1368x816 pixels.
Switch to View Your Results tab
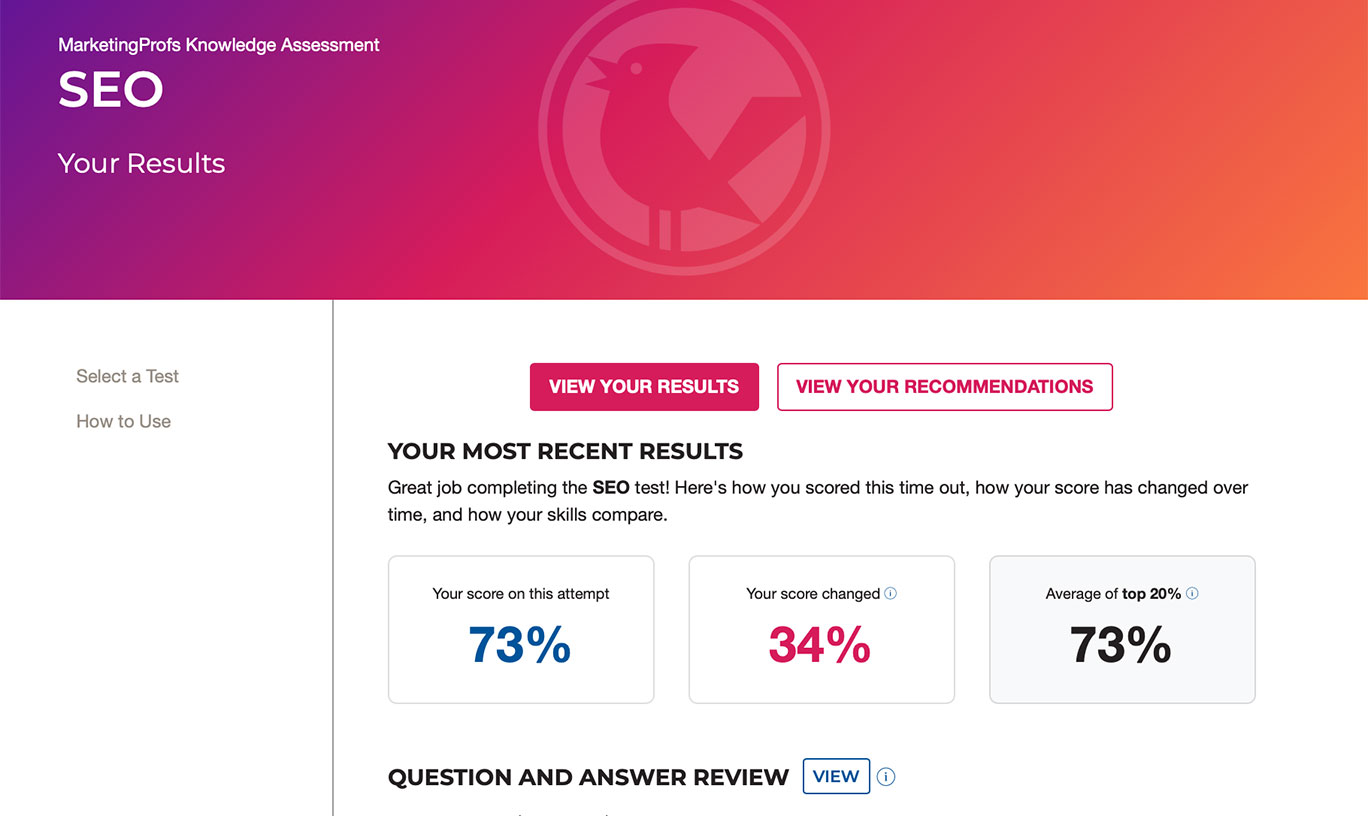pos(644,387)
